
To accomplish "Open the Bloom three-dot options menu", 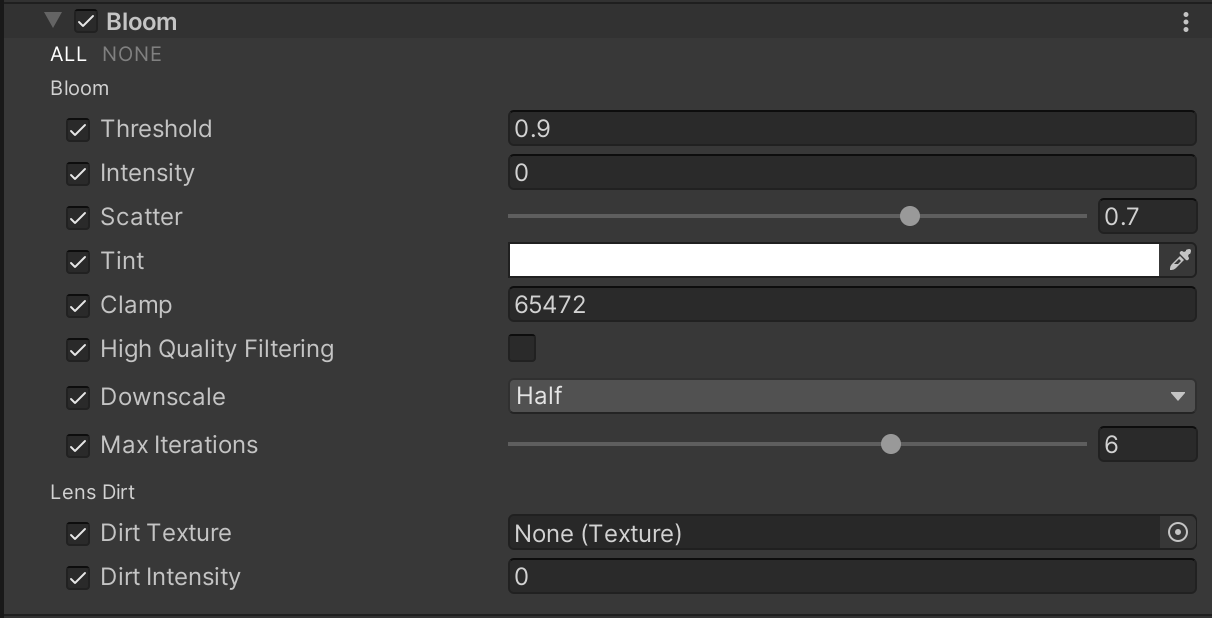I will click(x=1185, y=21).
